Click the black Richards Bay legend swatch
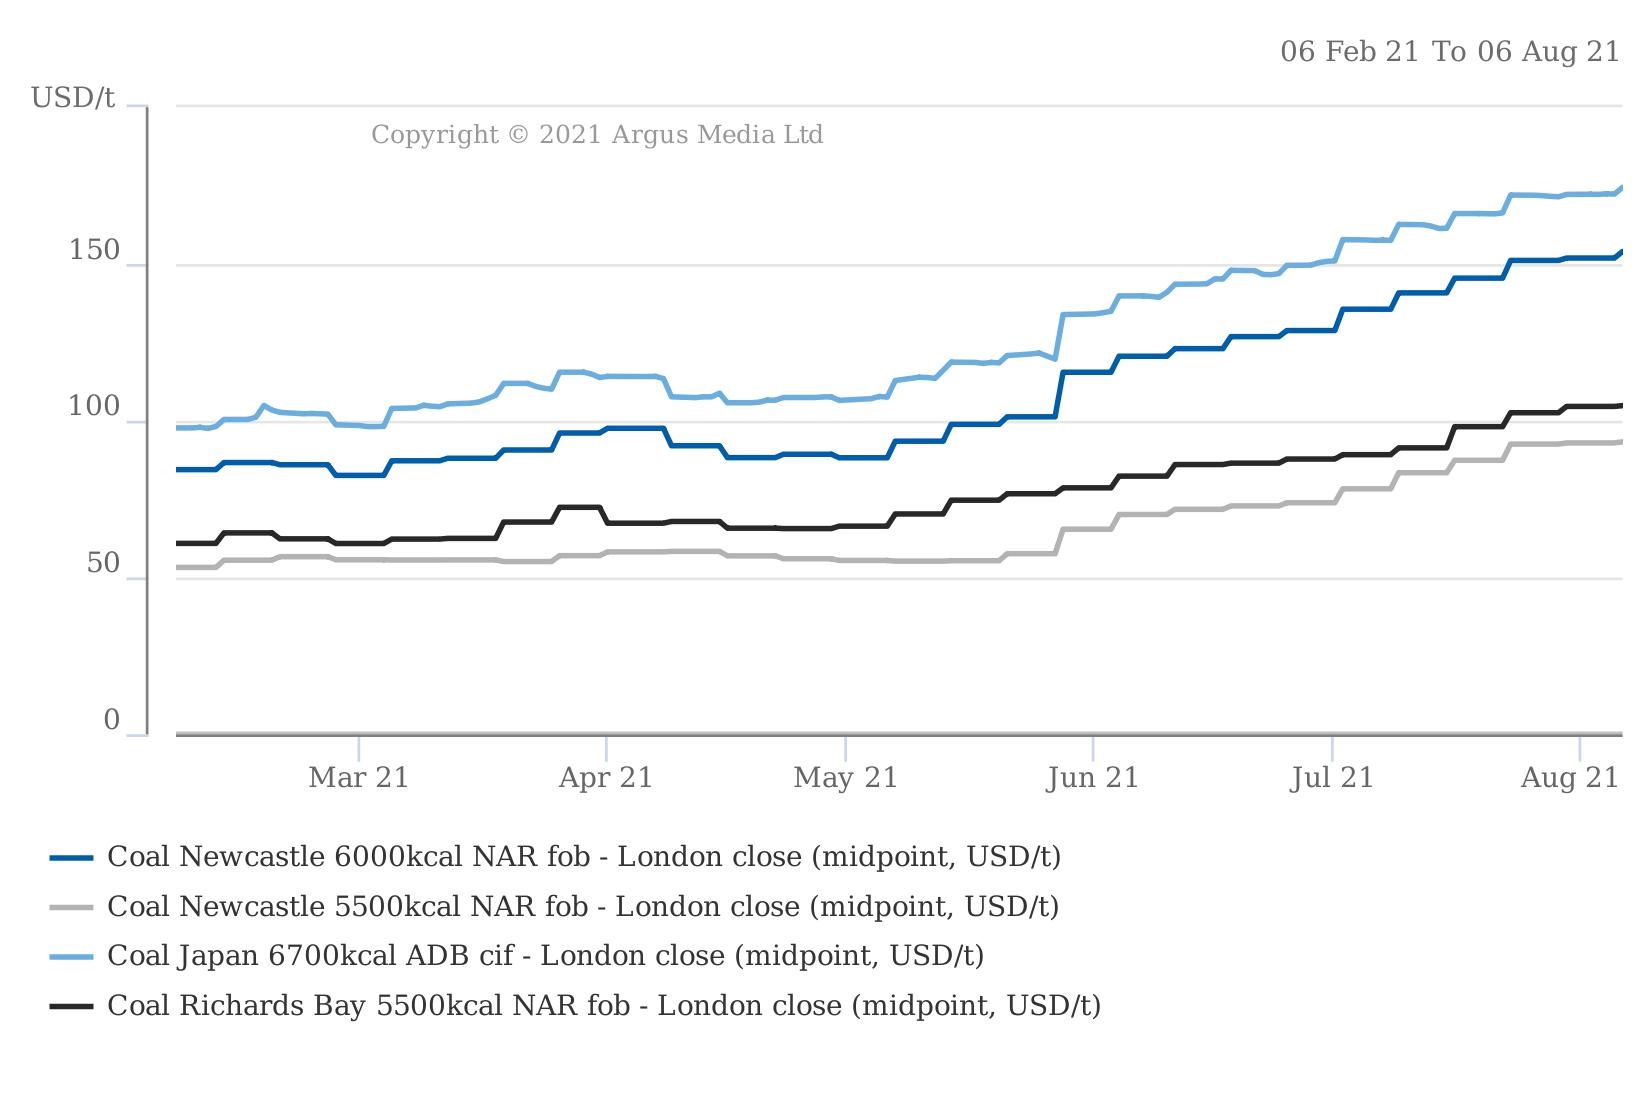Image resolution: width=1650 pixels, height=1100 pixels. click(71, 1006)
